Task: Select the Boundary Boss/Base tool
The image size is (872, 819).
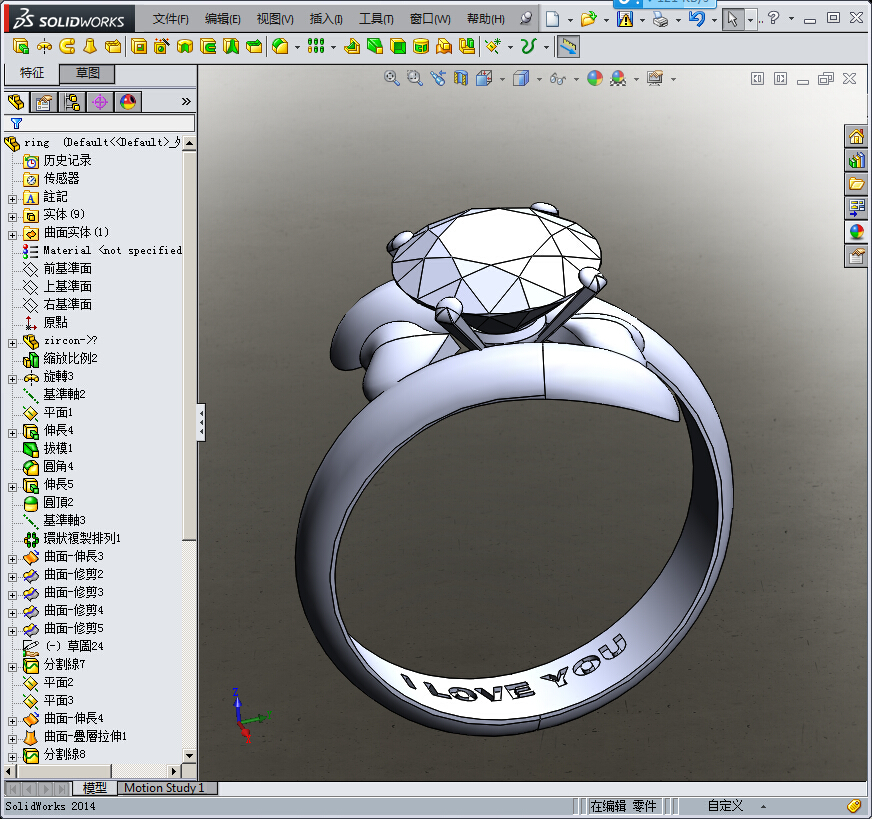Action: point(113,47)
